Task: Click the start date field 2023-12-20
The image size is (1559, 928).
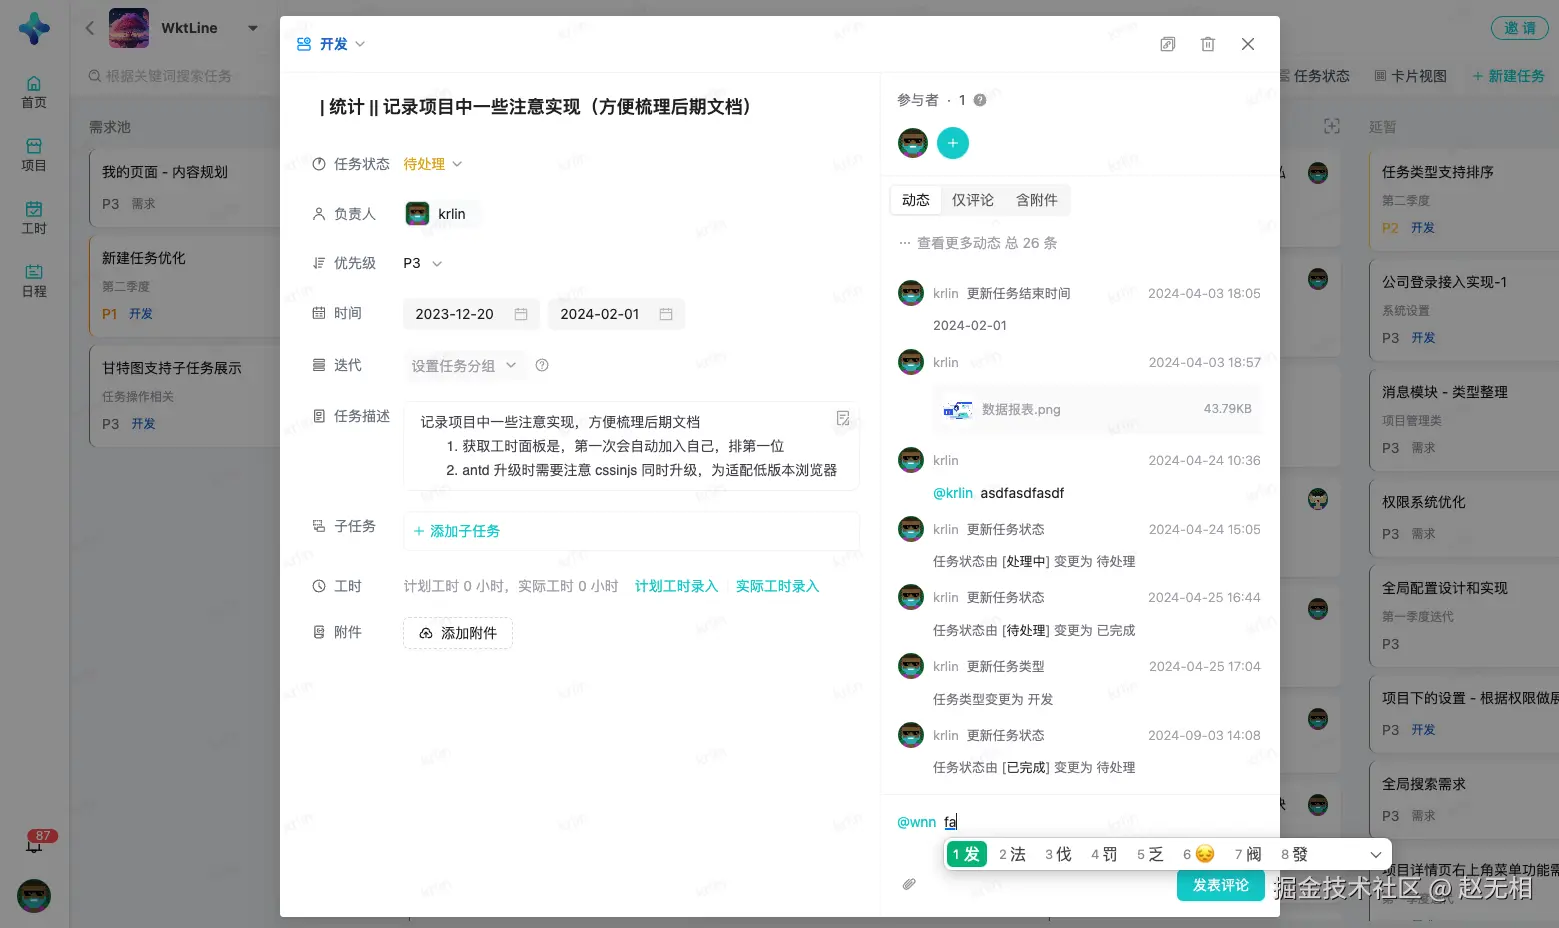Action: pos(471,314)
